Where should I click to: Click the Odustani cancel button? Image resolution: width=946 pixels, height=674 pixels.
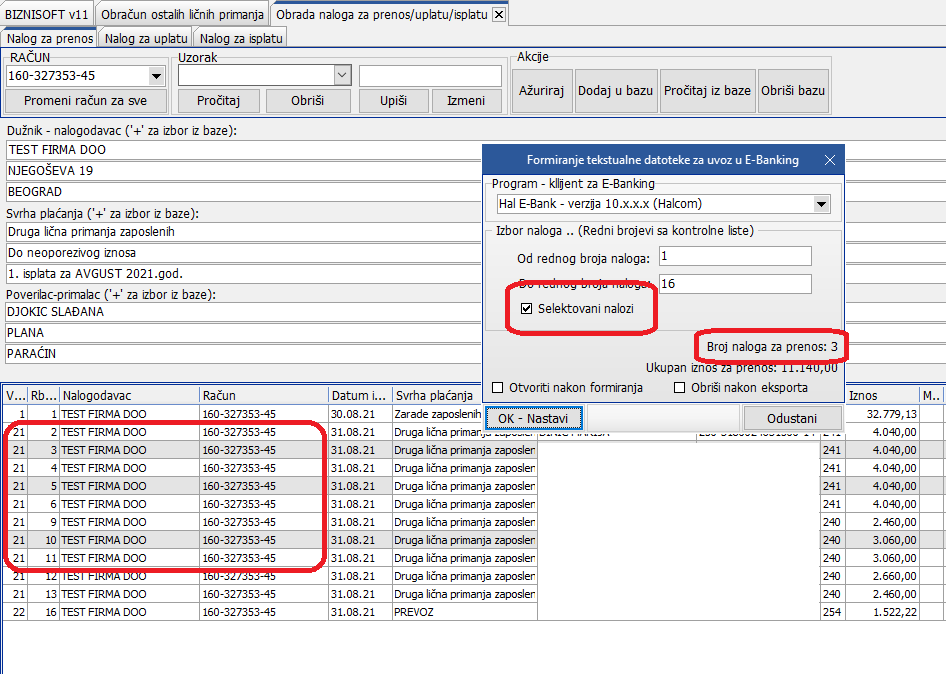pyautogui.click(x=791, y=419)
